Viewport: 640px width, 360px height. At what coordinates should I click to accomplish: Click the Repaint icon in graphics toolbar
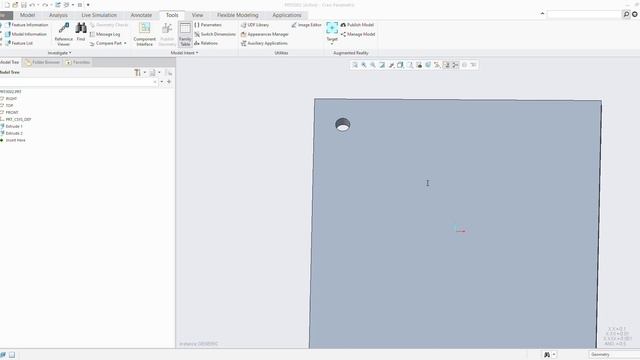(382, 65)
